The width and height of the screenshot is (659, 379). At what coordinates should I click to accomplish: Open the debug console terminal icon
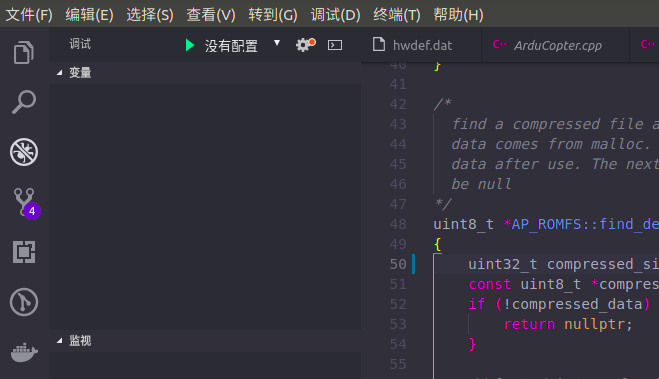[x=335, y=45]
